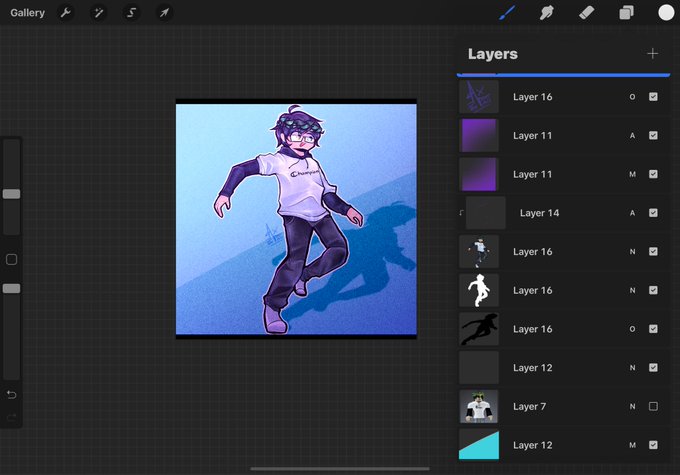Tap the black shadow thumbnail of Layer 16
The width and height of the screenshot is (680, 475).
(x=479, y=329)
